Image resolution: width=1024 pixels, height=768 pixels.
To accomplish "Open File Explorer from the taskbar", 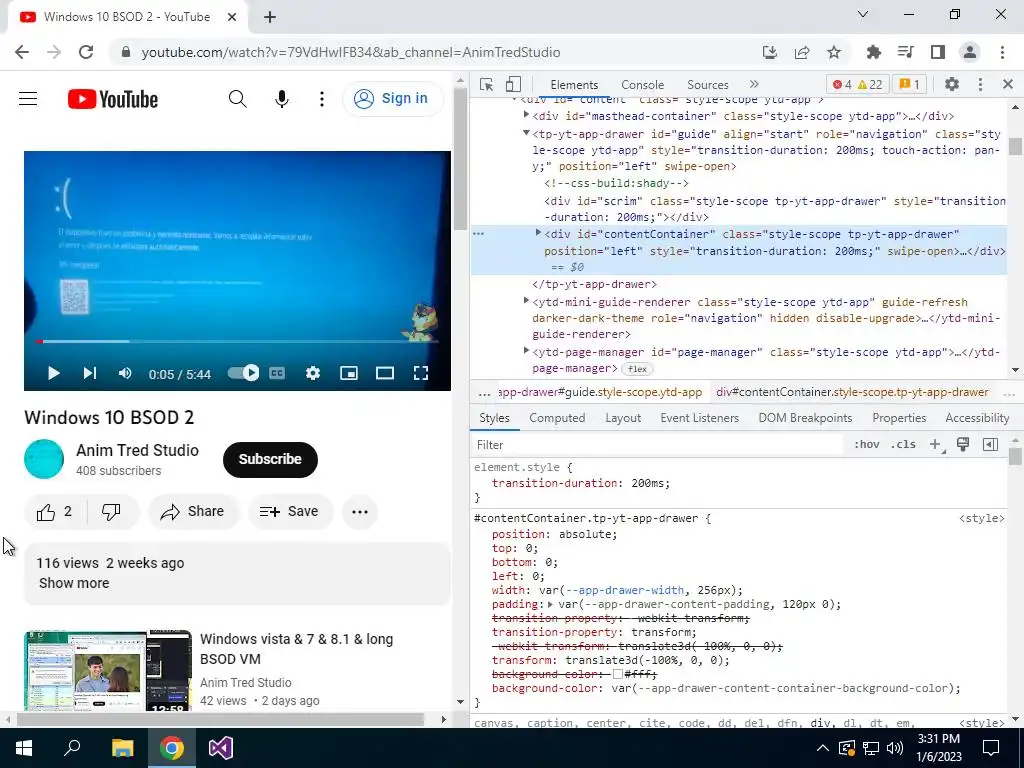I will (122, 748).
